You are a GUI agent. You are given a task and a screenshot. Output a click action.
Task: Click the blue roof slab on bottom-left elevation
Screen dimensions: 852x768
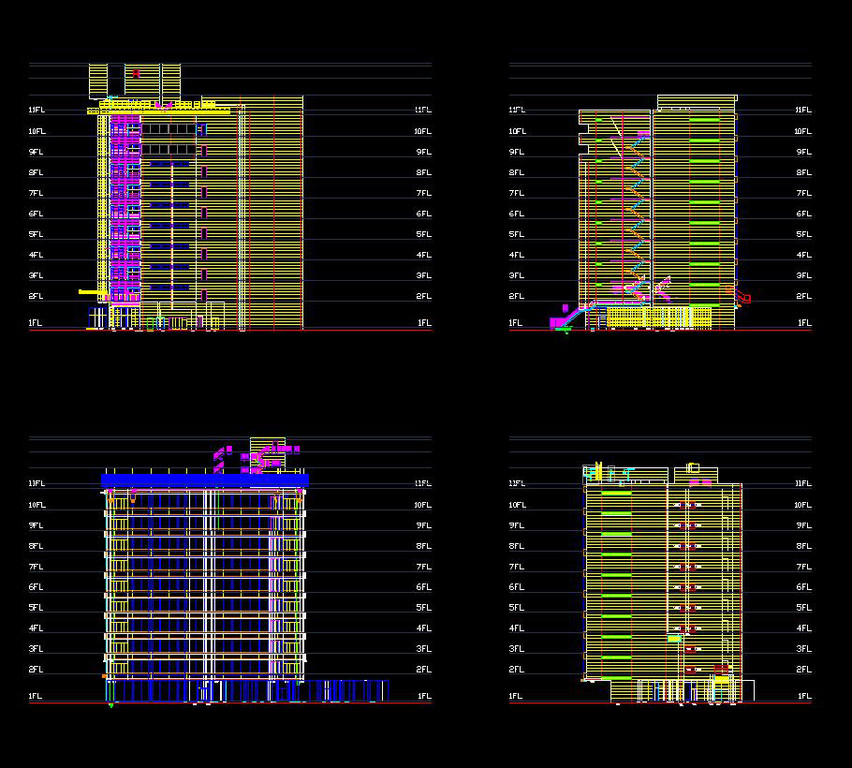click(205, 480)
